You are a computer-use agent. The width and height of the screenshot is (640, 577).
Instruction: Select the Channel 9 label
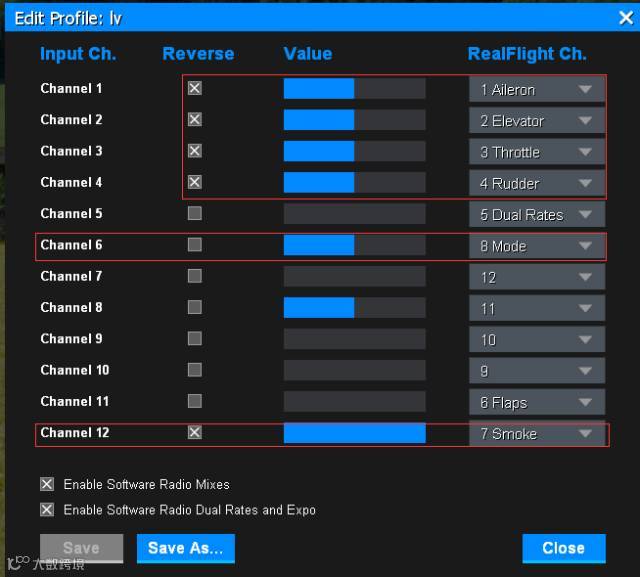tap(71, 339)
